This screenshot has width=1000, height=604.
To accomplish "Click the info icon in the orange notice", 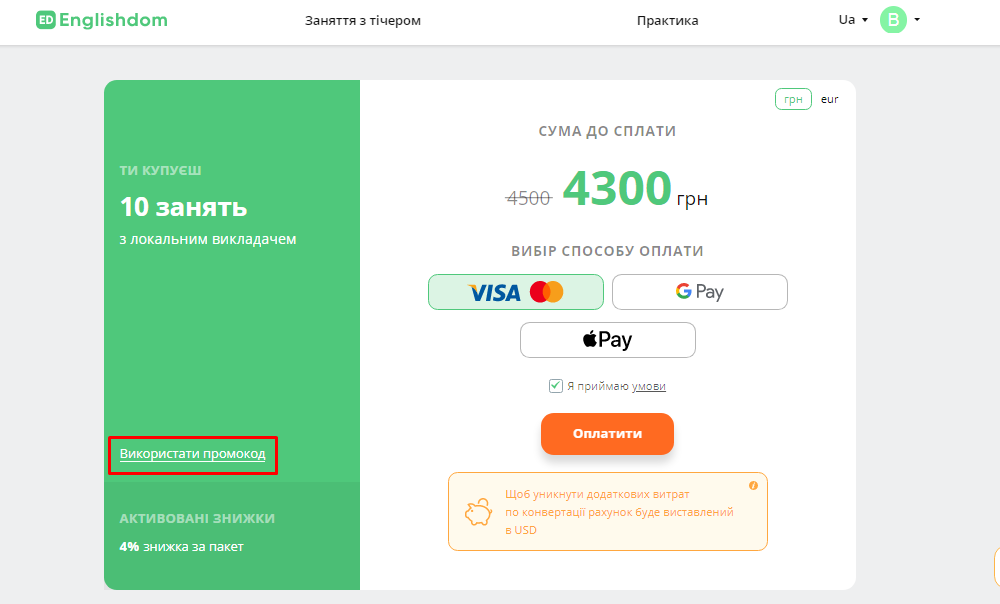I will point(753,485).
